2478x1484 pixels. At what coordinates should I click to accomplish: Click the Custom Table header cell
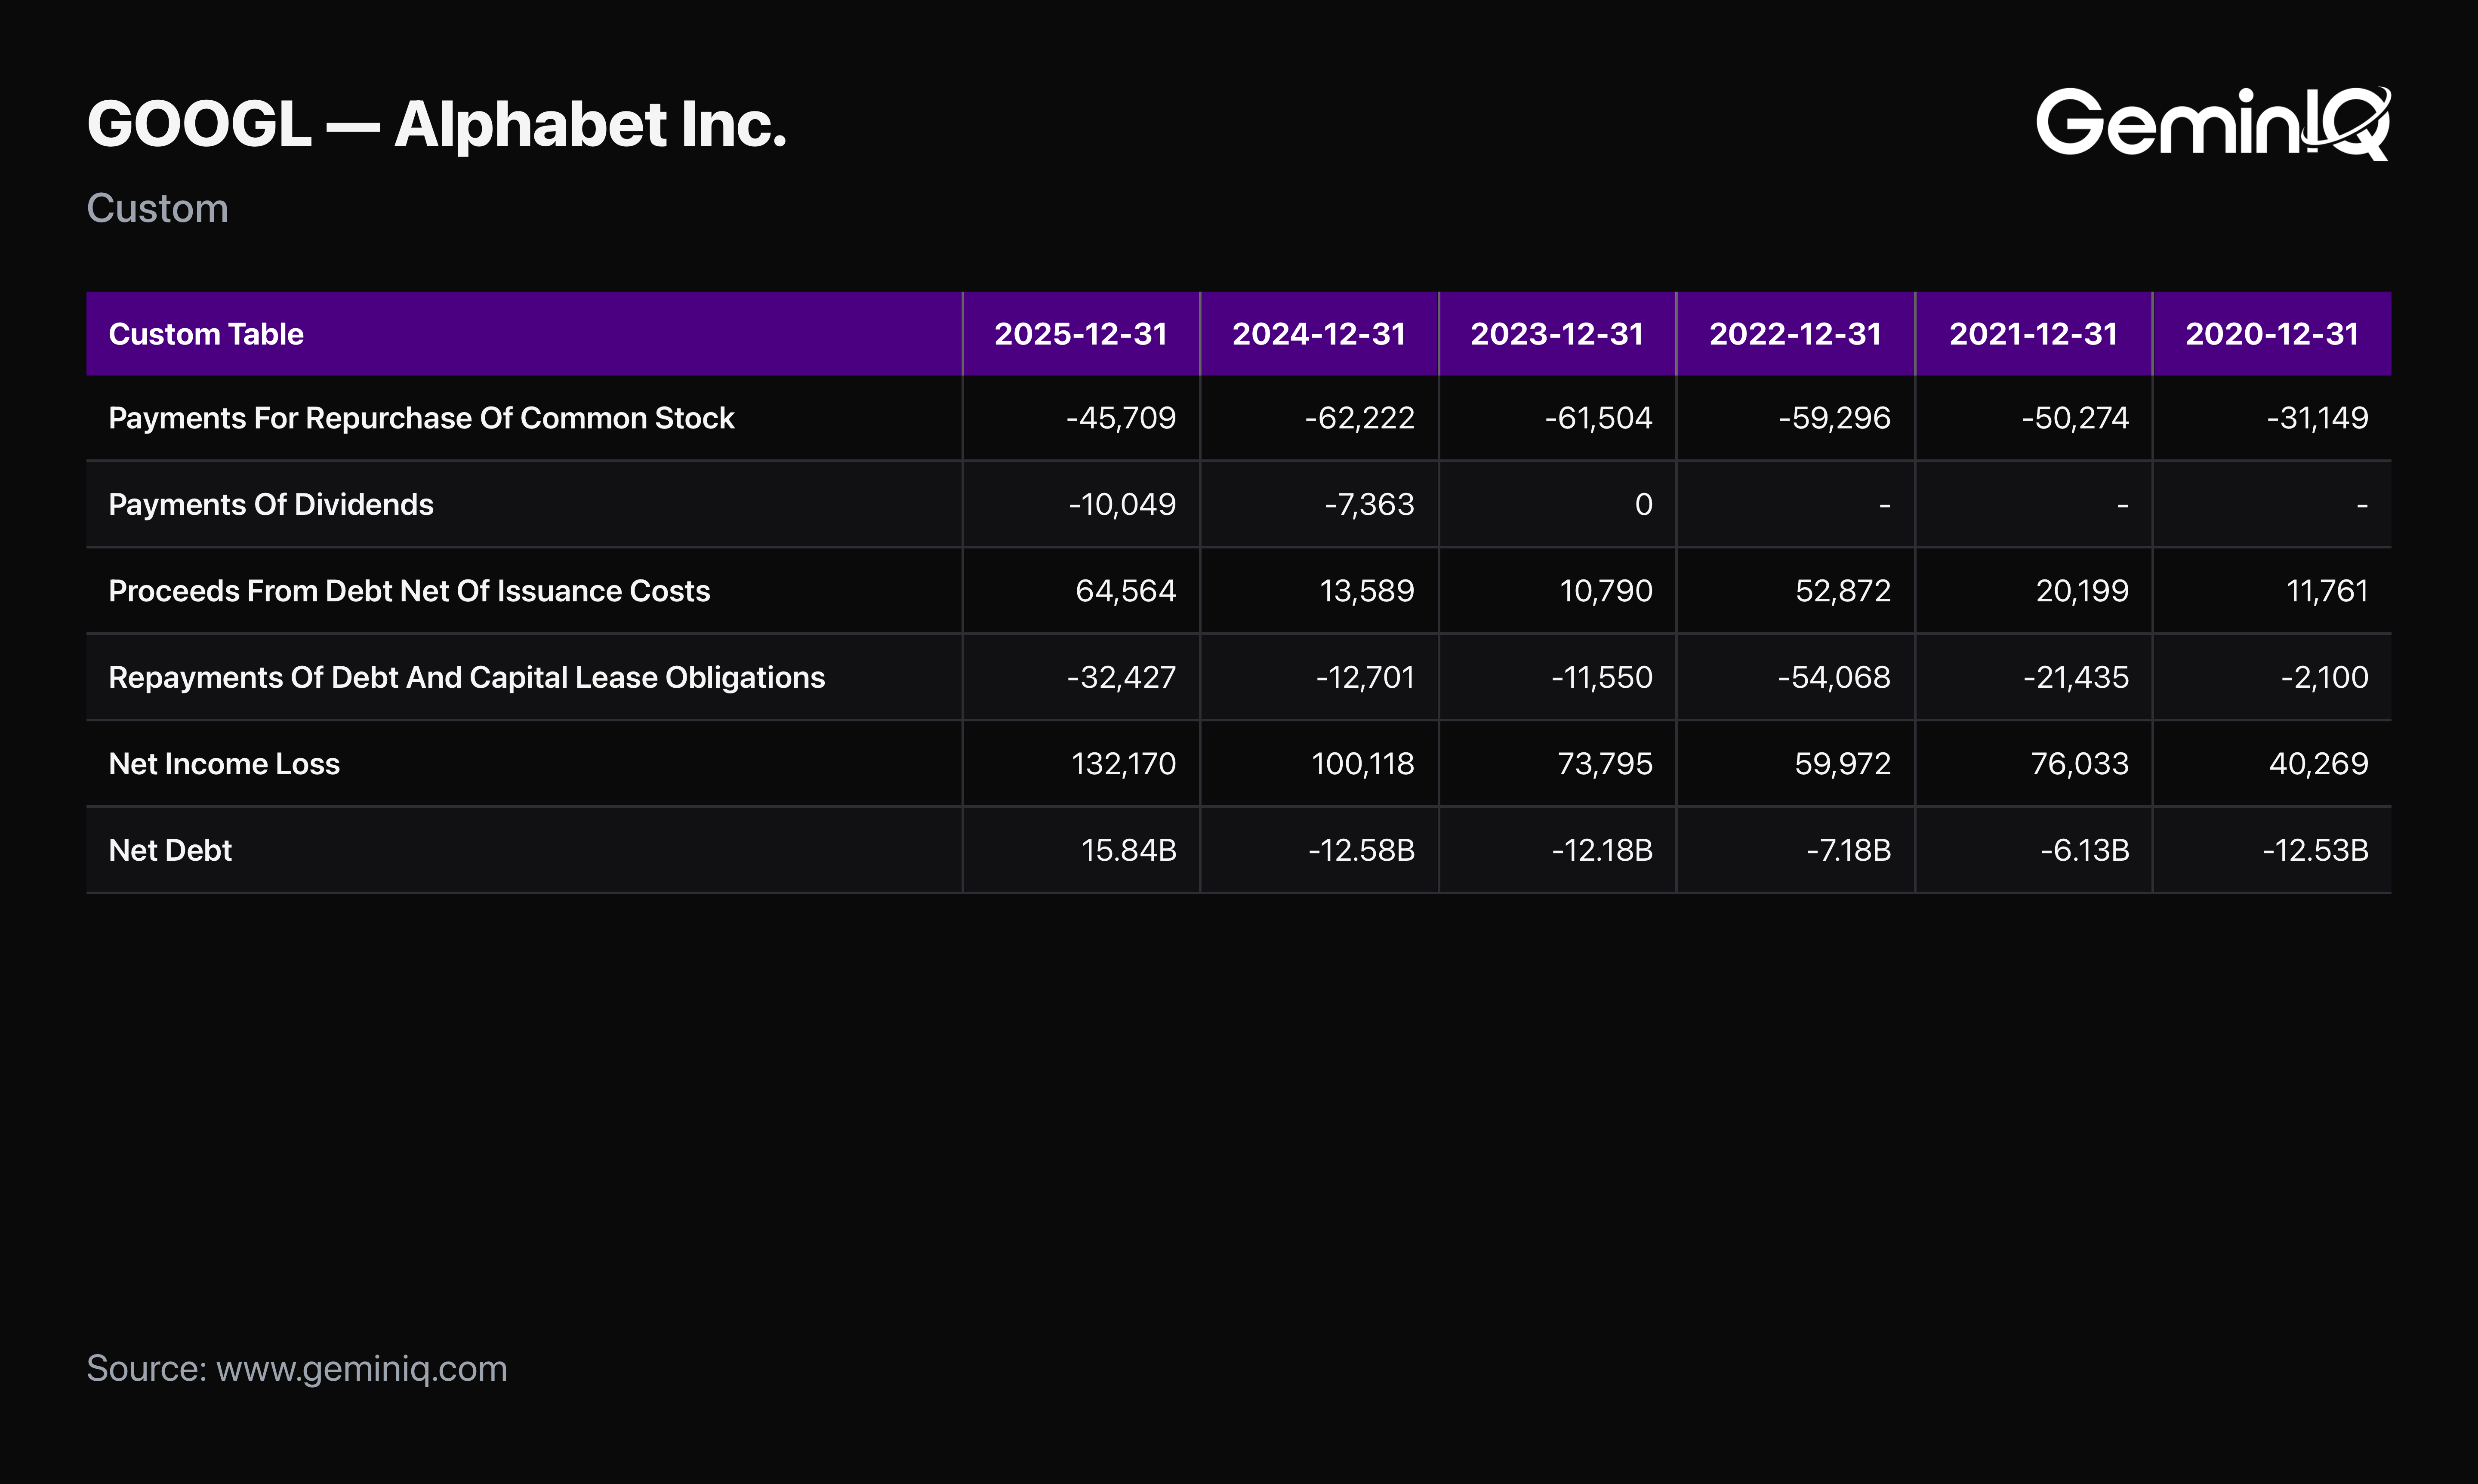(524, 334)
